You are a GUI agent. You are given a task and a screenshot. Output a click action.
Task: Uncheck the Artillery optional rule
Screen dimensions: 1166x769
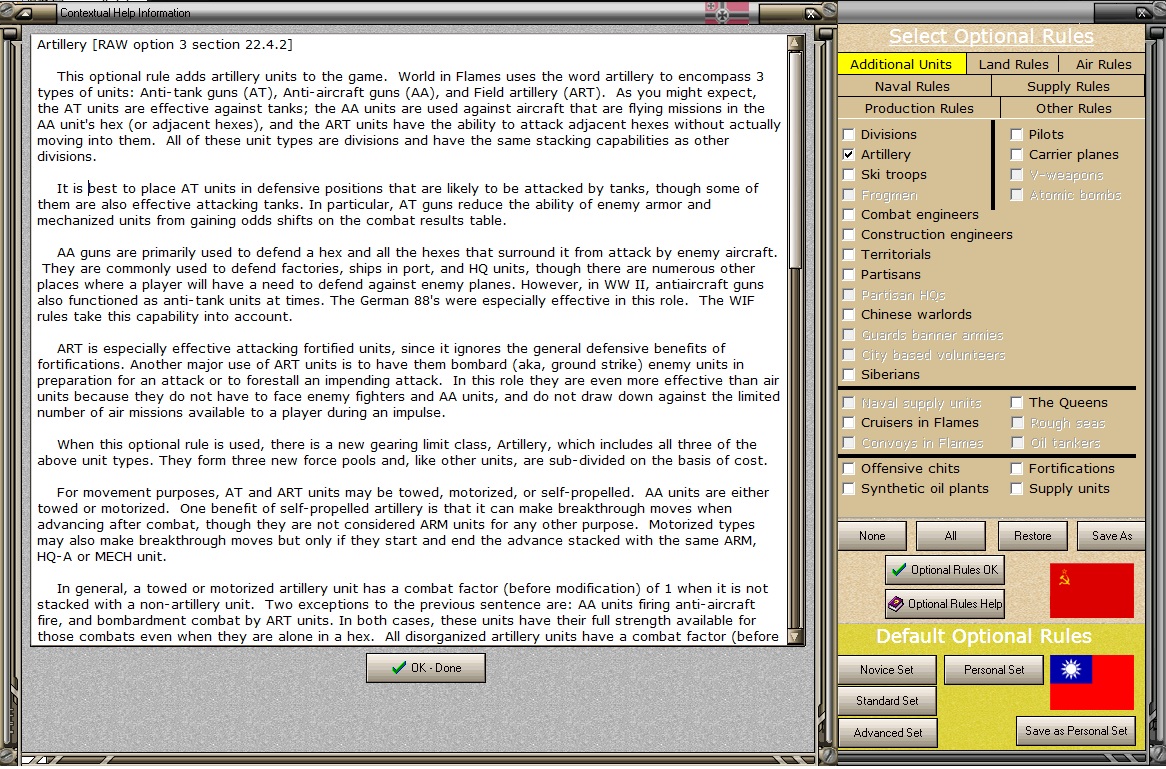[848, 155]
